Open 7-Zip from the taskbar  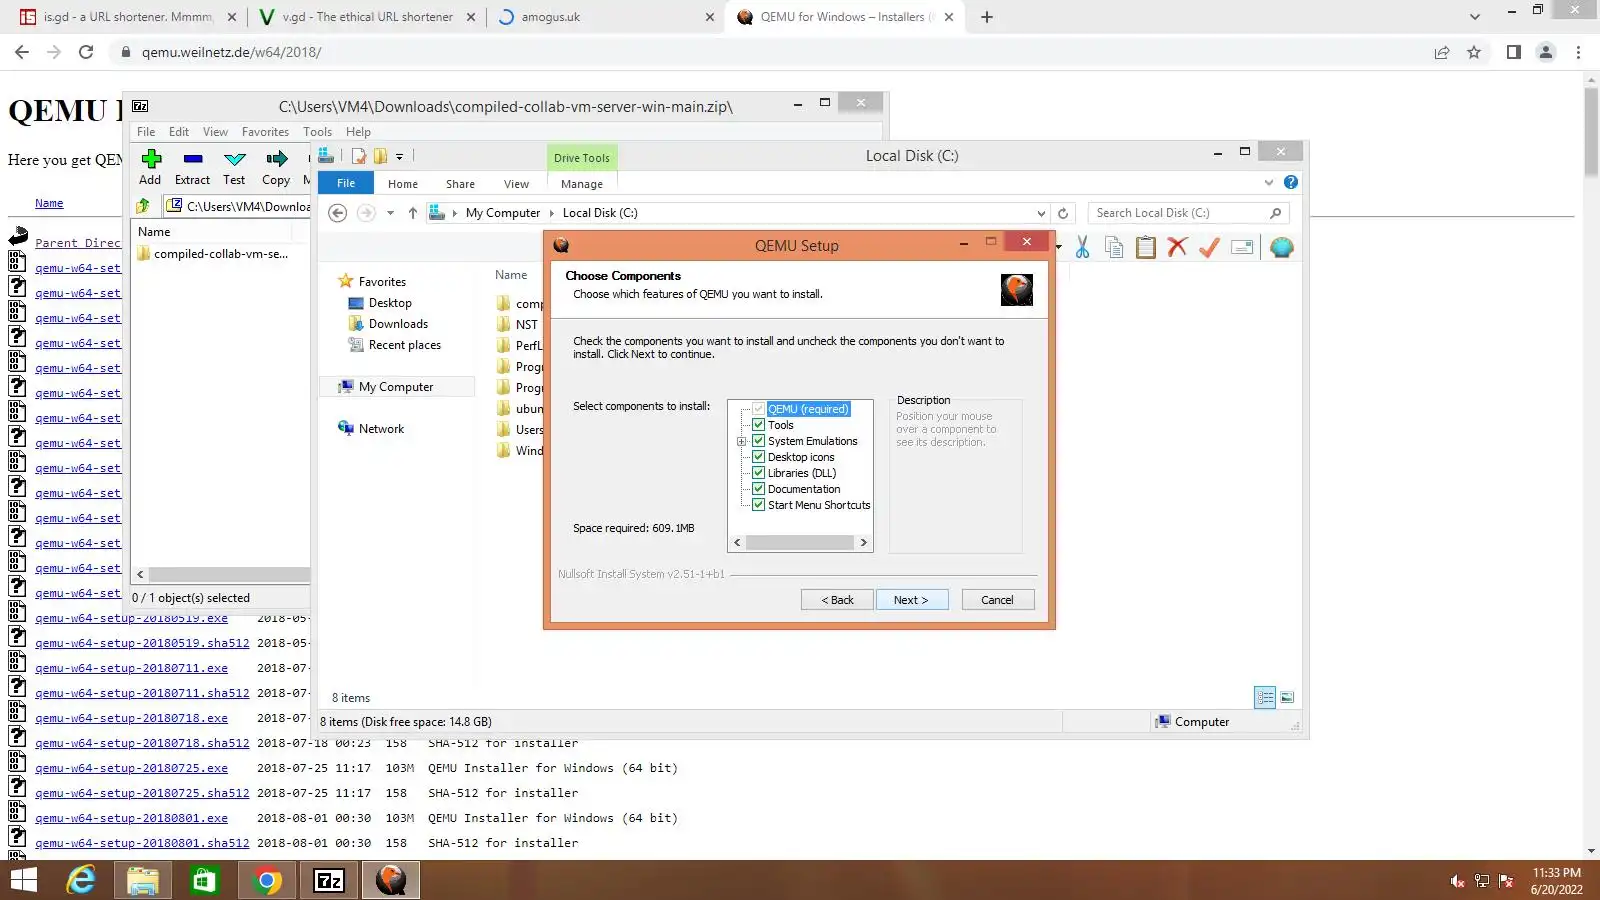pyautogui.click(x=329, y=880)
